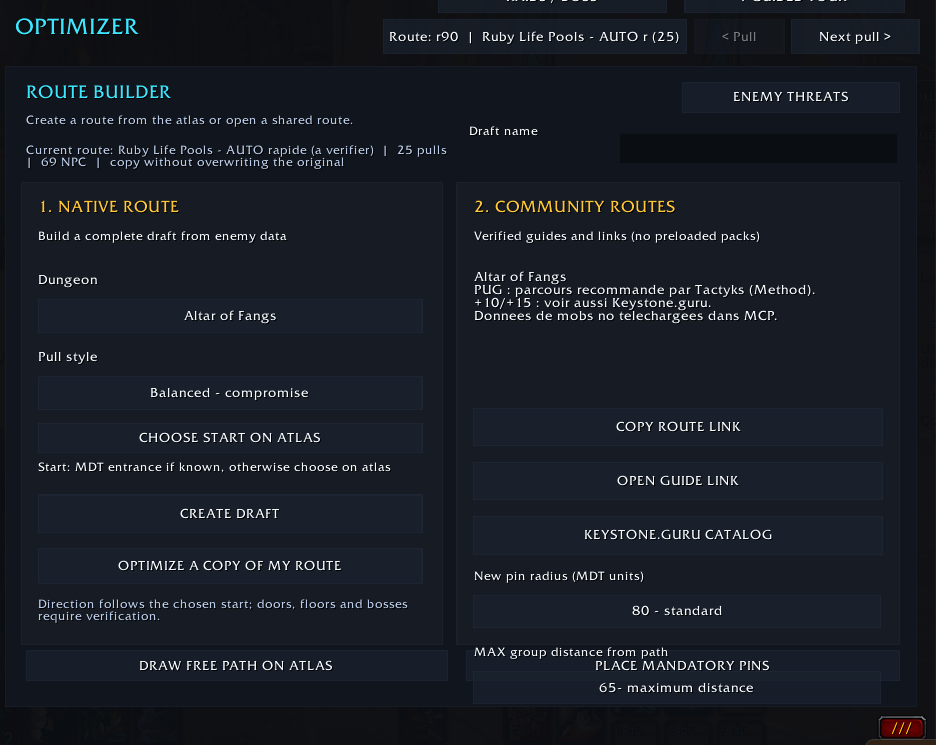This screenshot has width=936, height=745.
Task: Copy the community route link
Action: pyautogui.click(x=678, y=427)
